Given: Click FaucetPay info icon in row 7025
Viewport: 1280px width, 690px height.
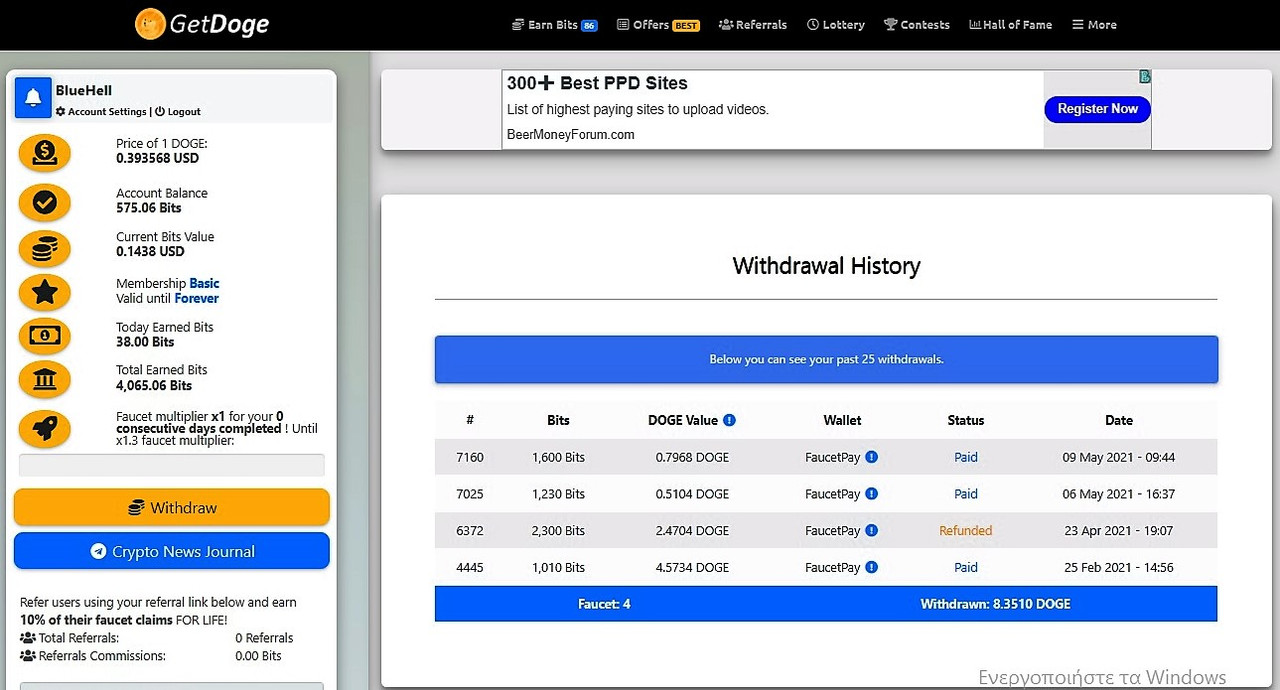Looking at the screenshot, I should [871, 494].
